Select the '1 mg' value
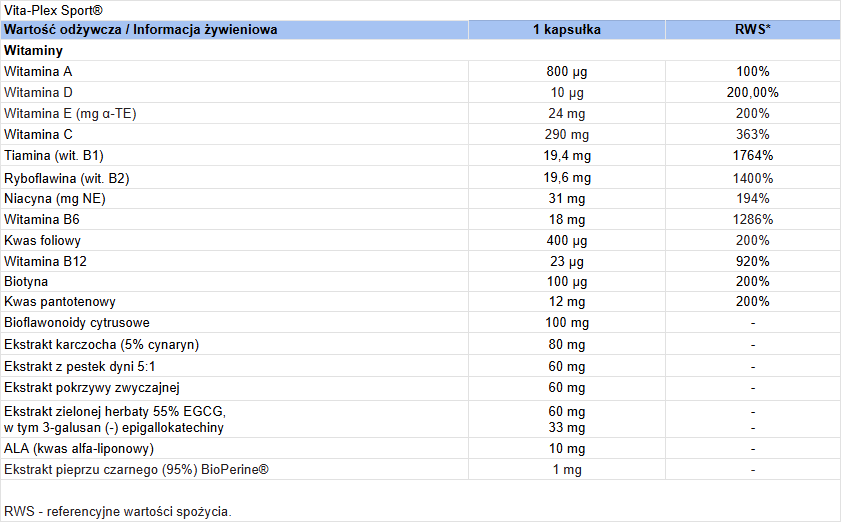Image resolution: width=841 pixels, height=522 pixels. tap(567, 469)
